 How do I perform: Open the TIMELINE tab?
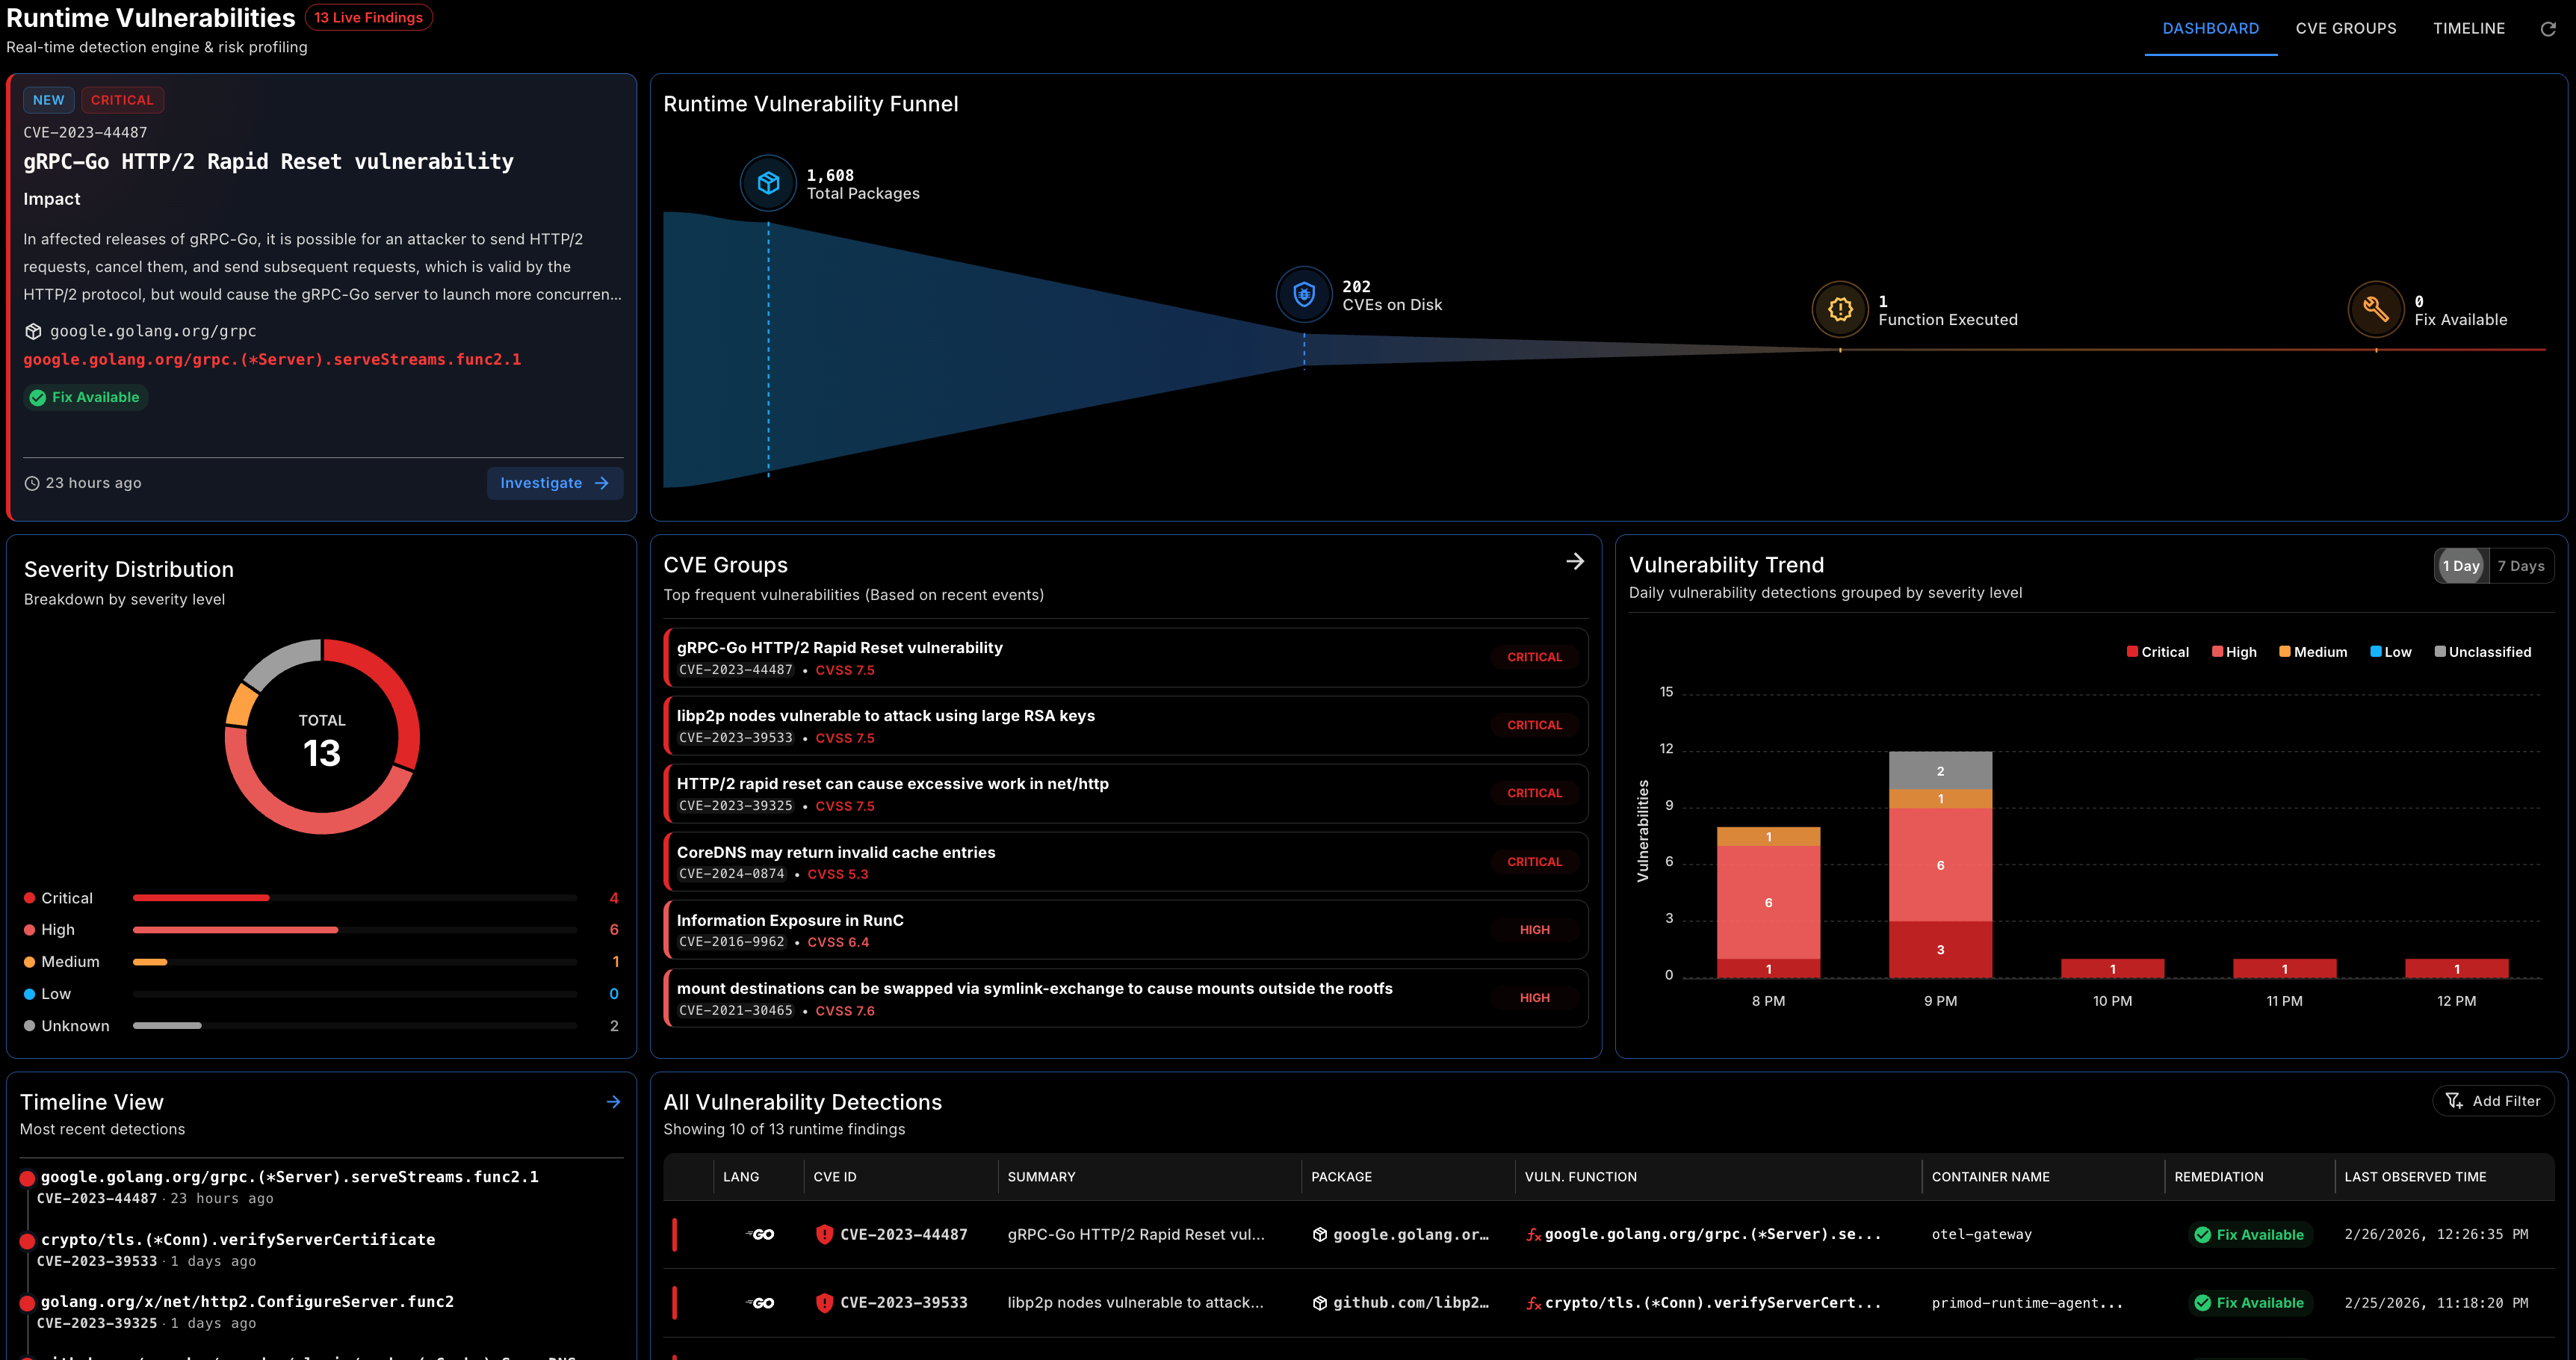(2469, 28)
